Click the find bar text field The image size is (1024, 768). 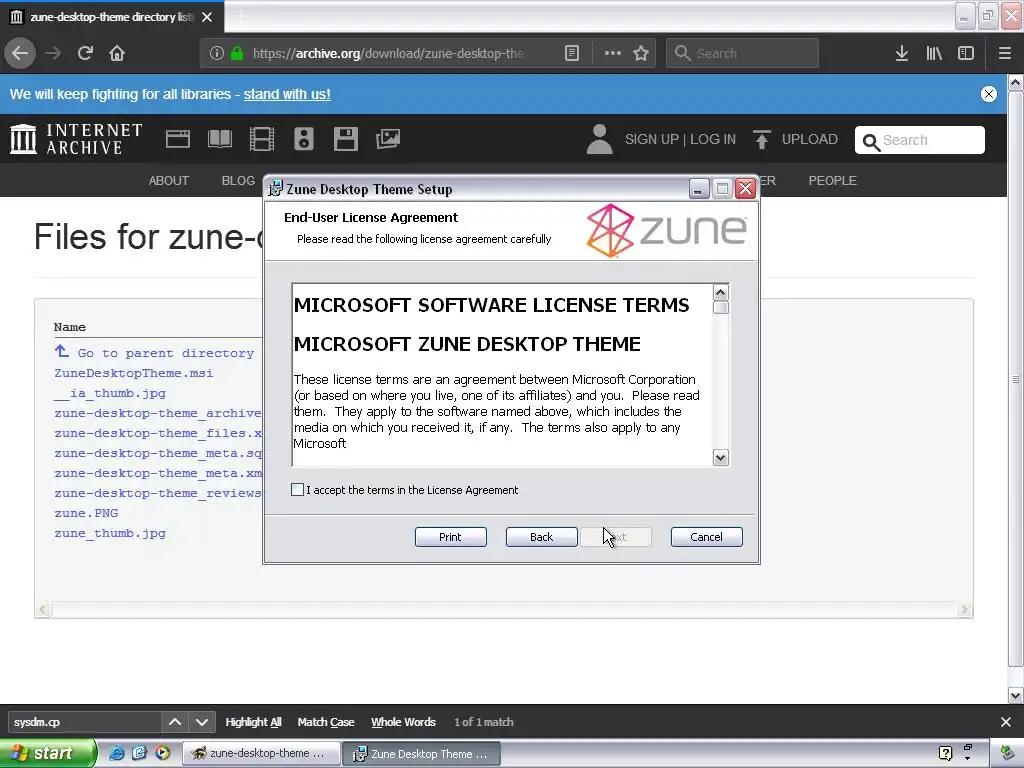[x=84, y=722]
